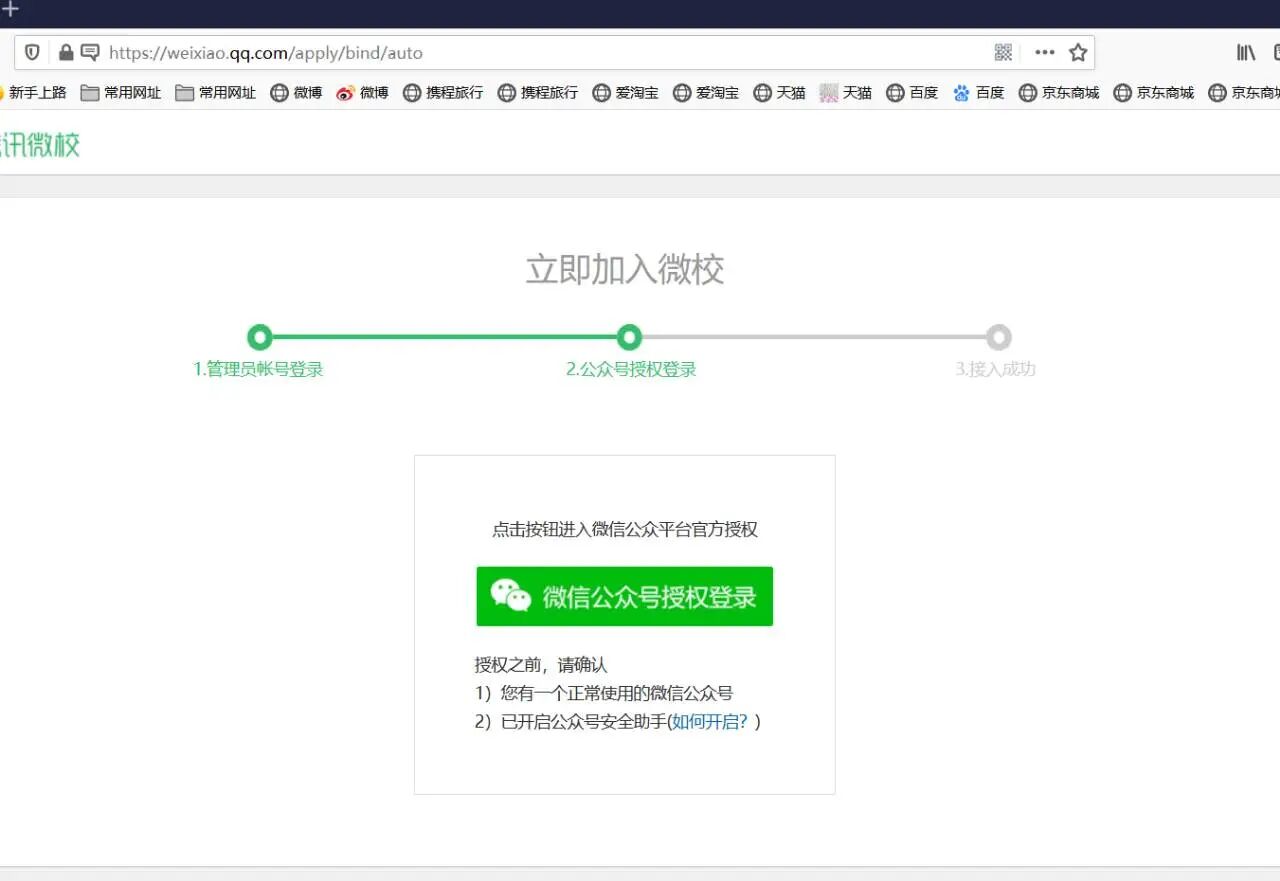
Task: Open the page actions three-dot menu
Action: pos(1045,52)
